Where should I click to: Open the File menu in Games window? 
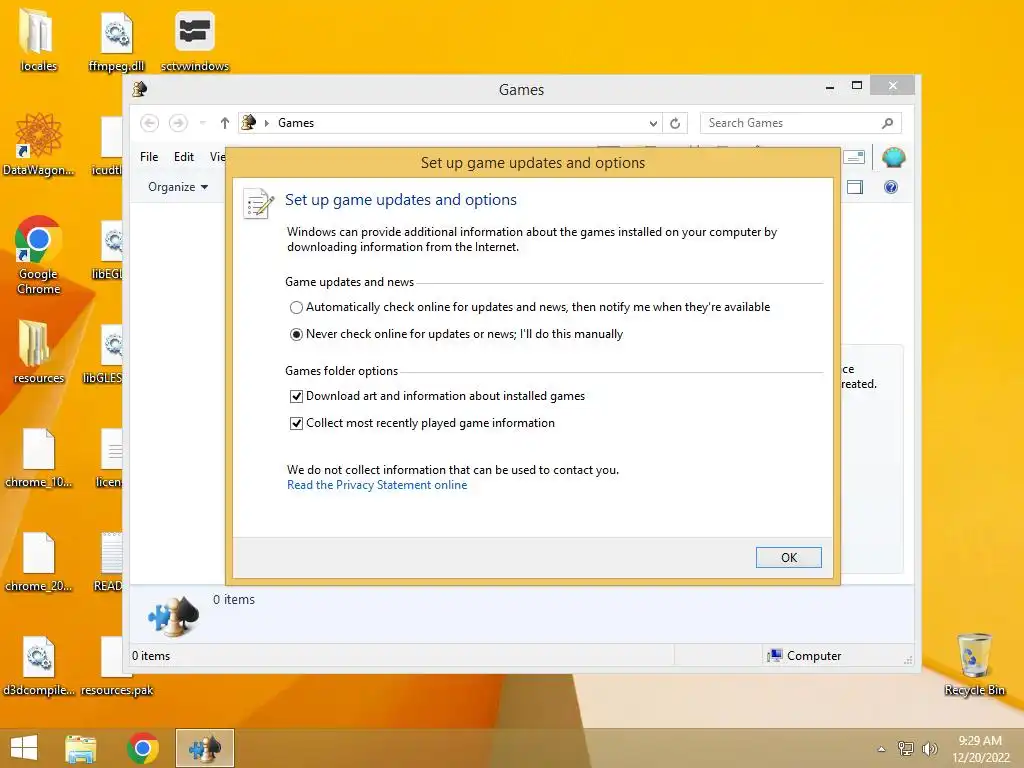point(149,157)
